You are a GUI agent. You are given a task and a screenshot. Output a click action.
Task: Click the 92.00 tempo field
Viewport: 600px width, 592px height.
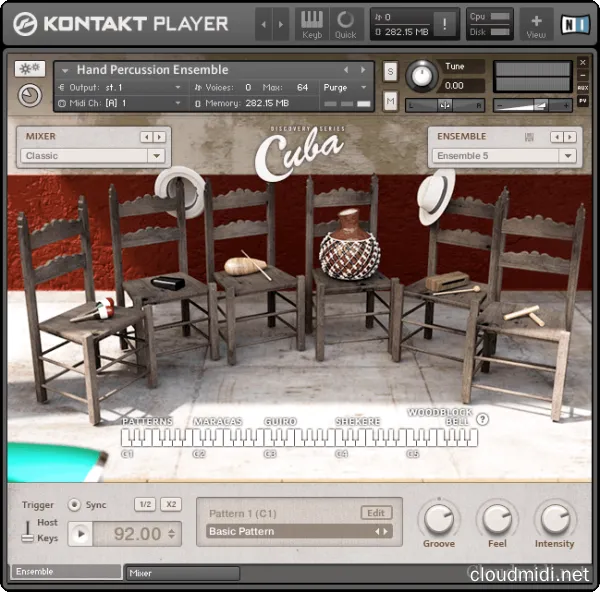pos(136,534)
